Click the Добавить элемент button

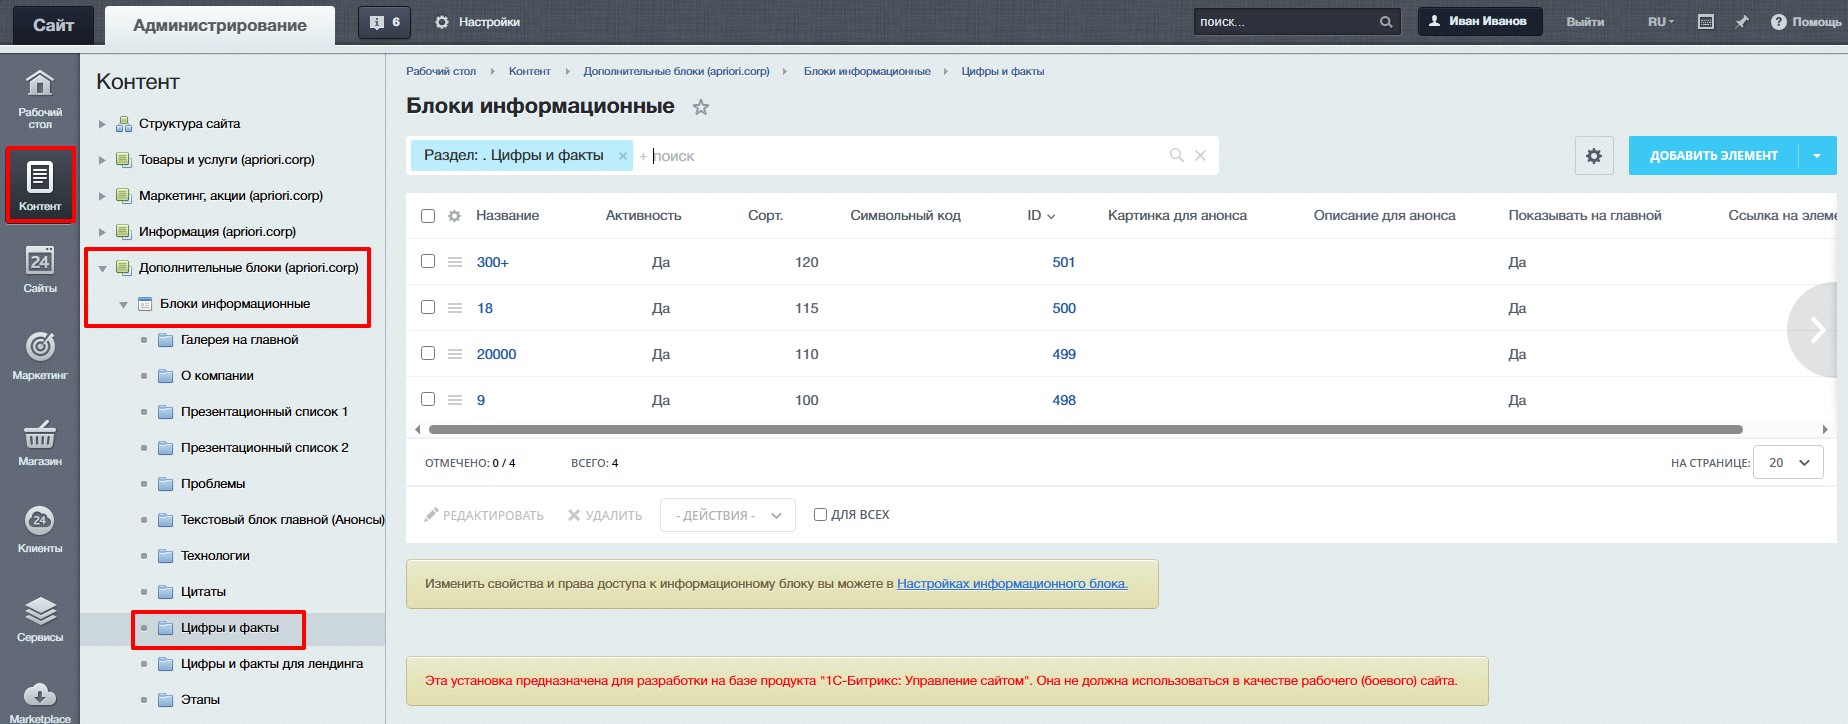(x=1713, y=156)
